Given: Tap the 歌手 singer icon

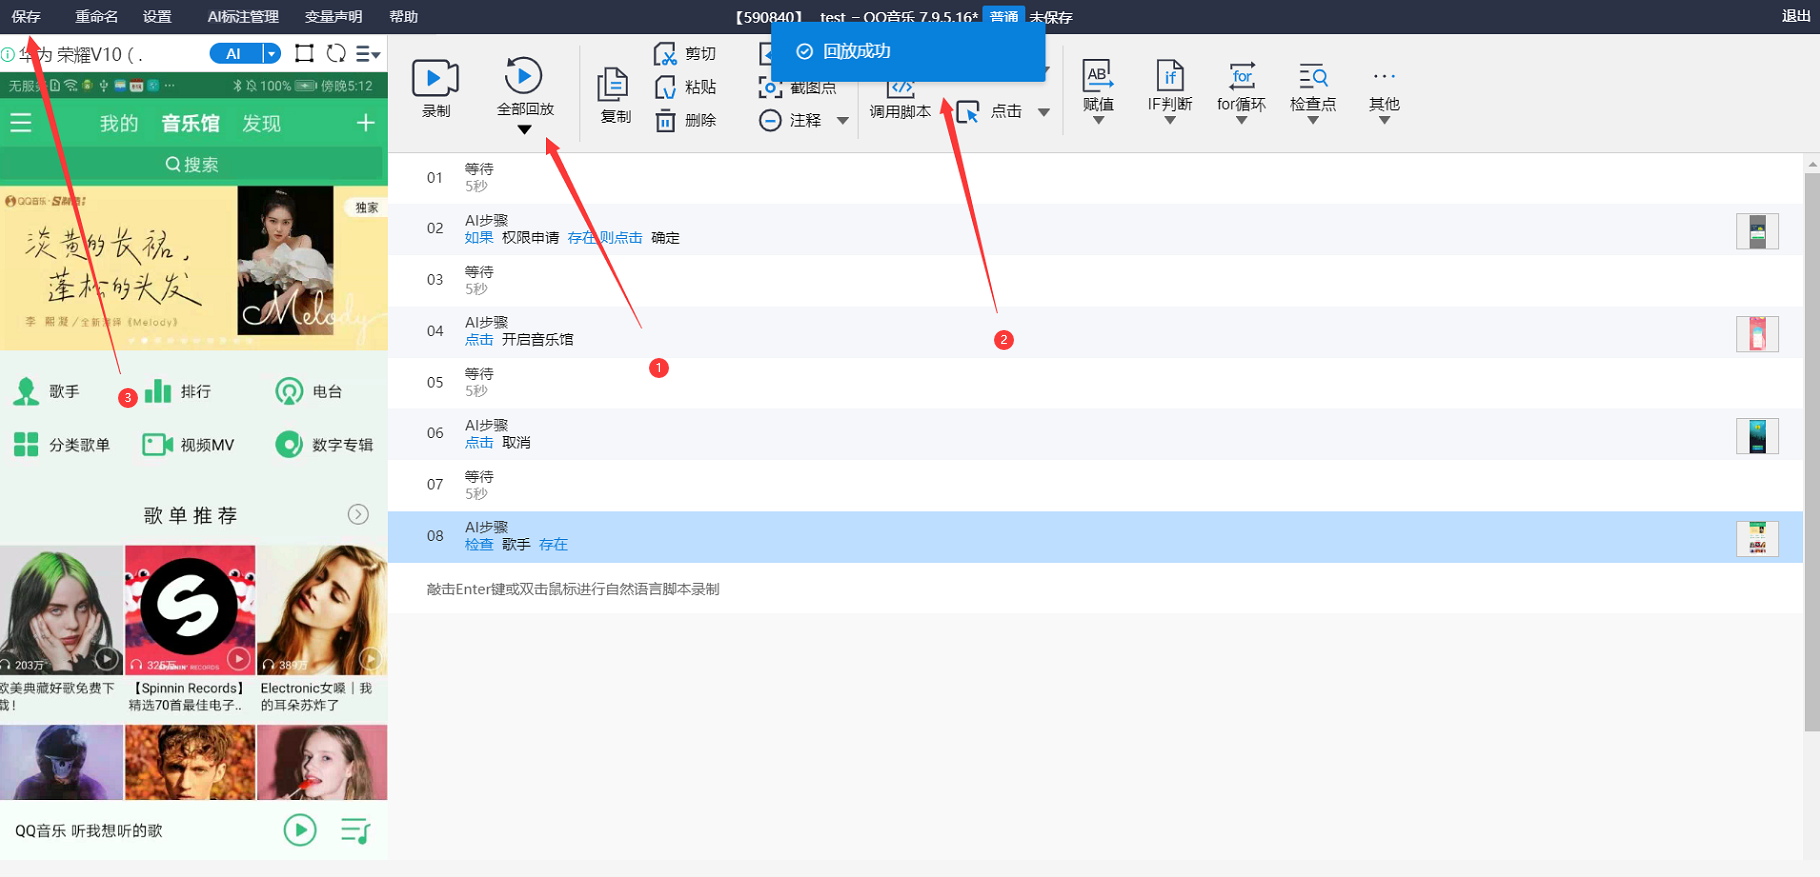Looking at the screenshot, I should tap(26, 391).
